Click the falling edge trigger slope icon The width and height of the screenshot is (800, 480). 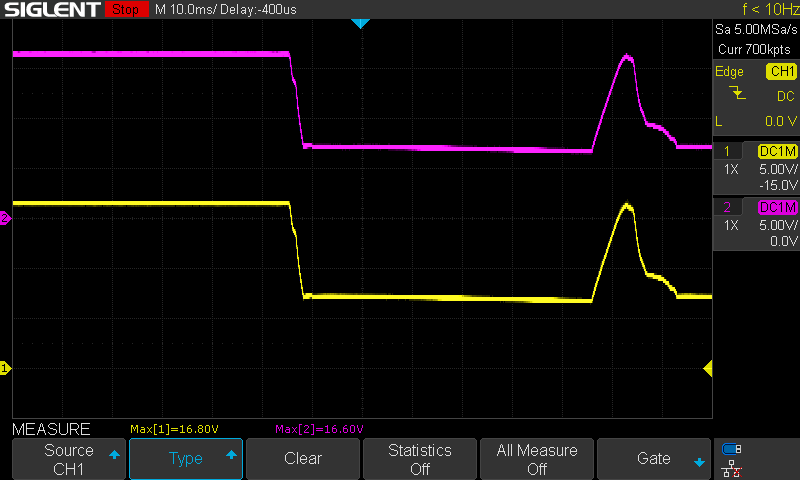point(737,93)
